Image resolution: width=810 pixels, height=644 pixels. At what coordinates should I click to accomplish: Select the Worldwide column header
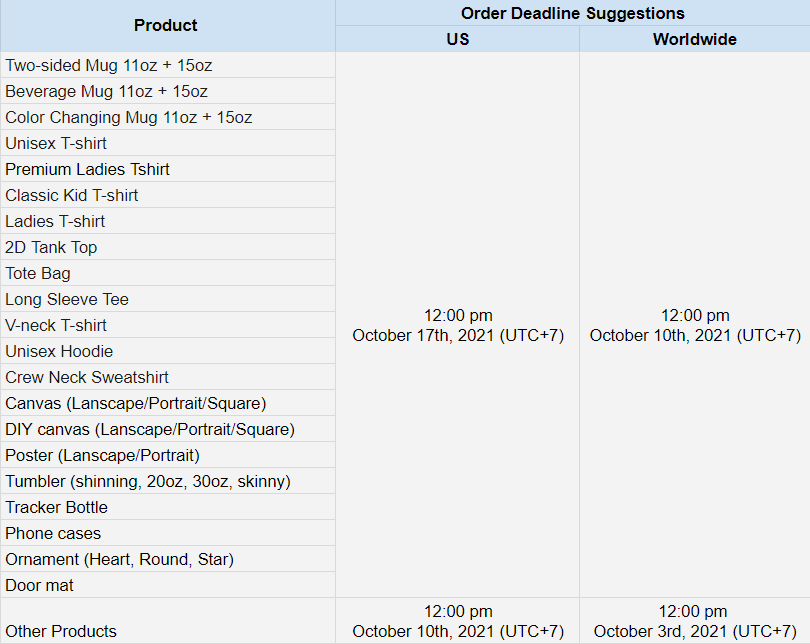tap(694, 39)
